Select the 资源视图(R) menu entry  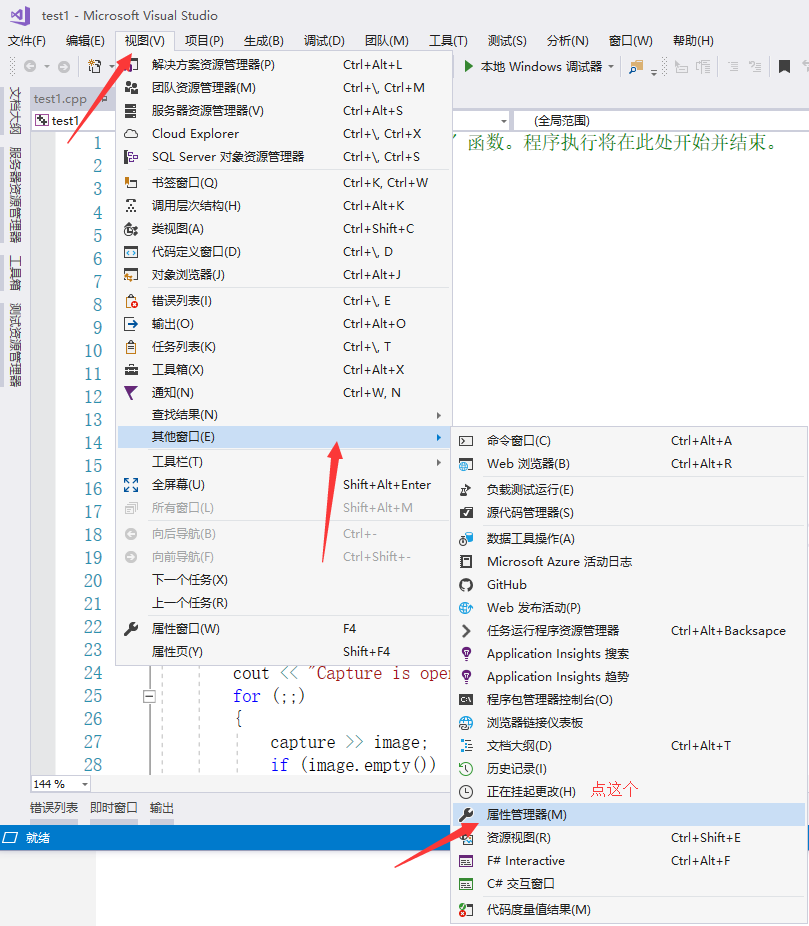pyautogui.click(x=629, y=838)
